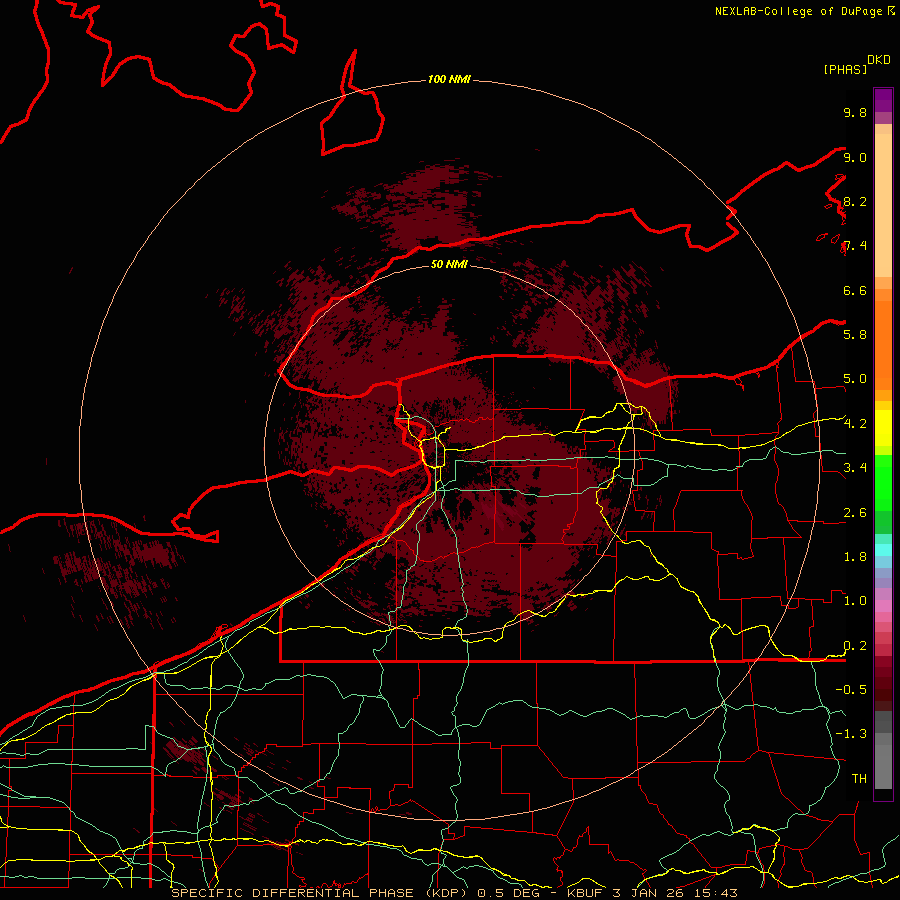This screenshot has width=900, height=900.
Task: Click the 9.8 value on the scale
Action: [855, 112]
